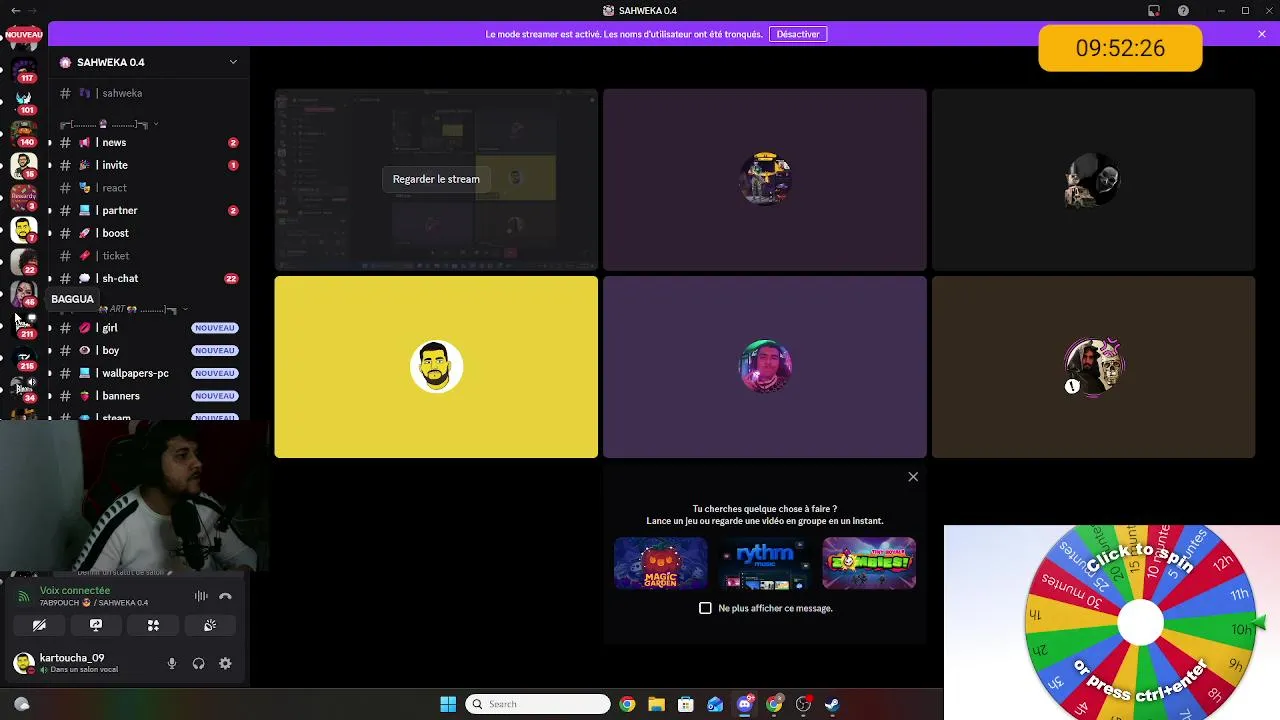Screen dimensions: 1280x720
Task: Open Steam from the taskbar
Action: (x=832, y=704)
